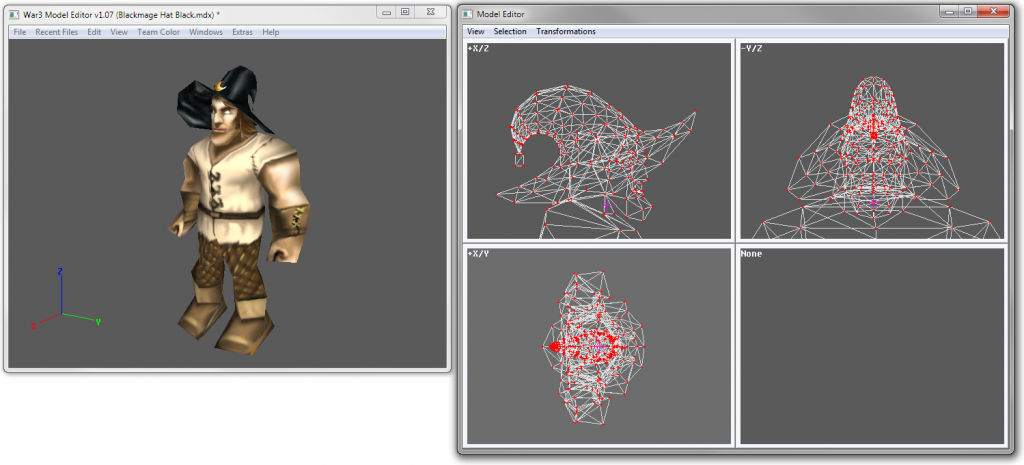Open the Recent Files menu

(x=56, y=32)
